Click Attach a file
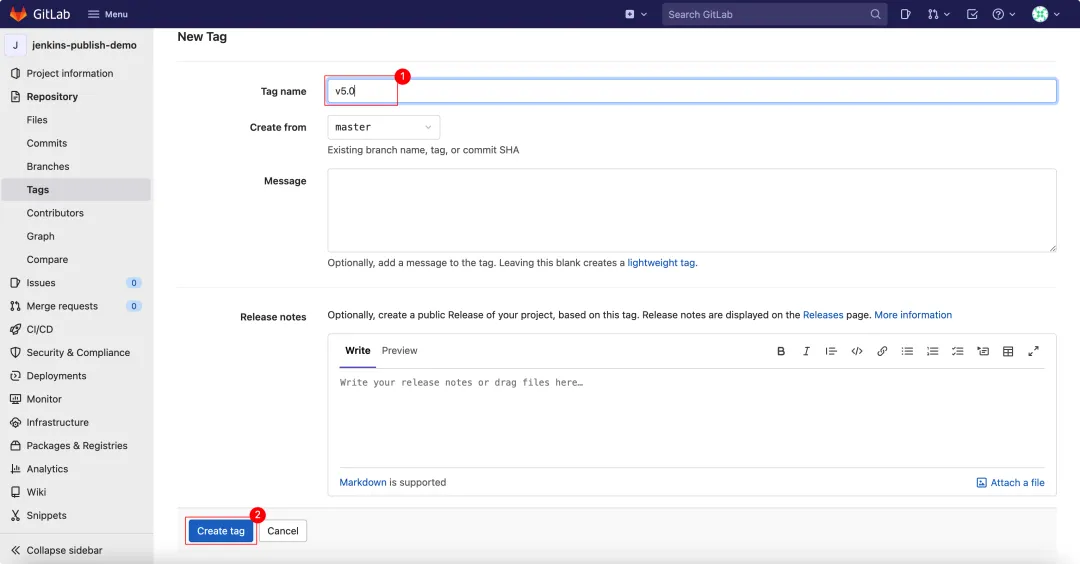The width and height of the screenshot is (1080, 564). (1010, 483)
